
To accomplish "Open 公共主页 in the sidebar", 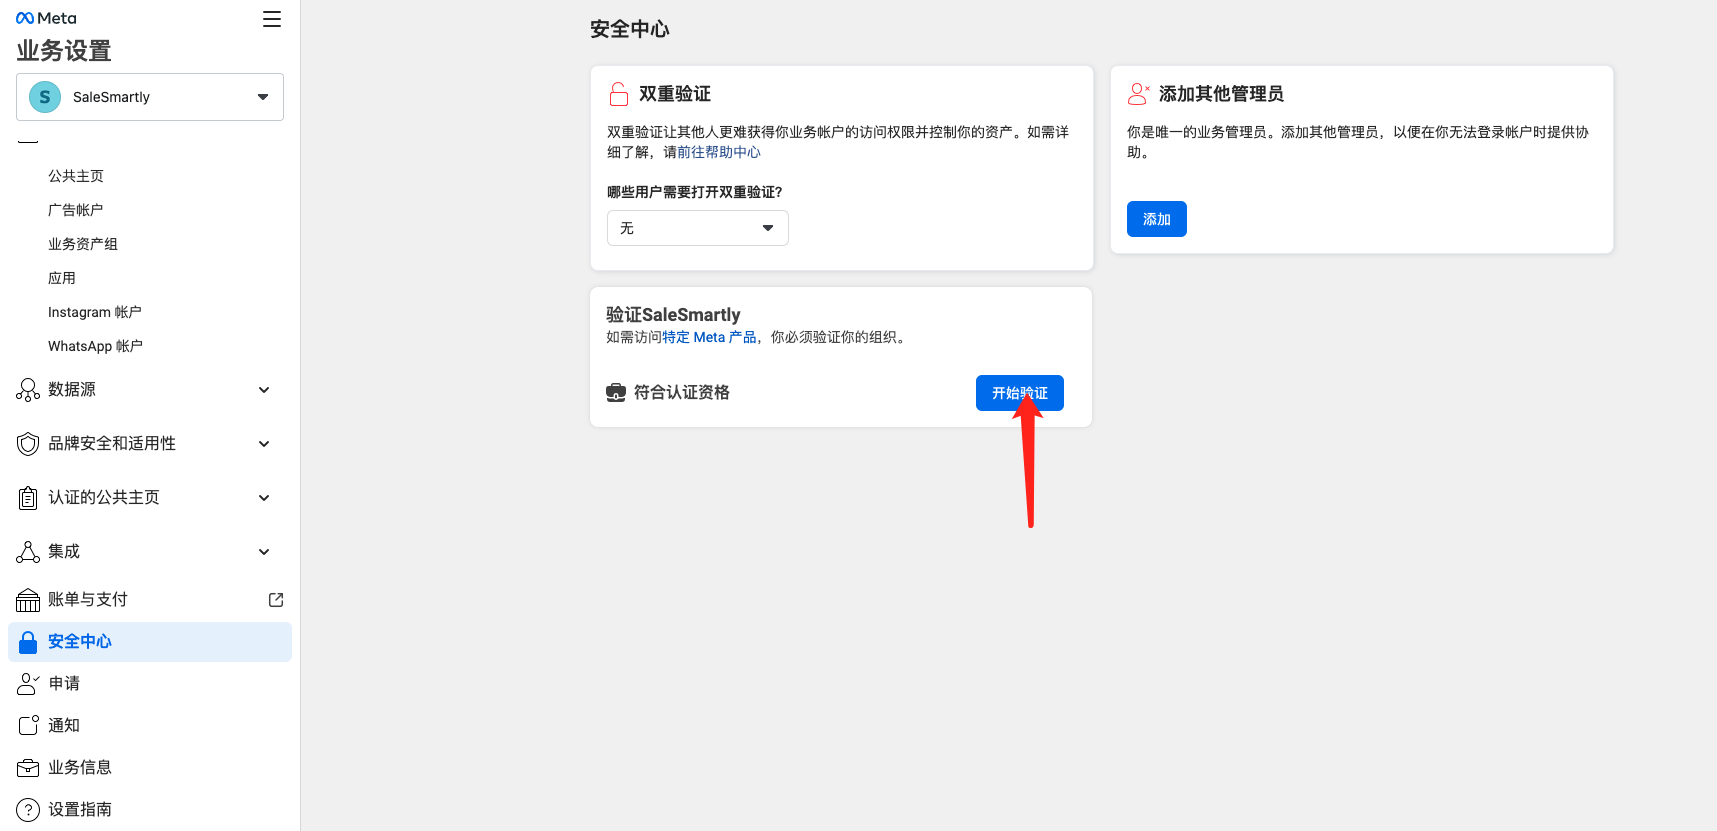I will coord(76,176).
